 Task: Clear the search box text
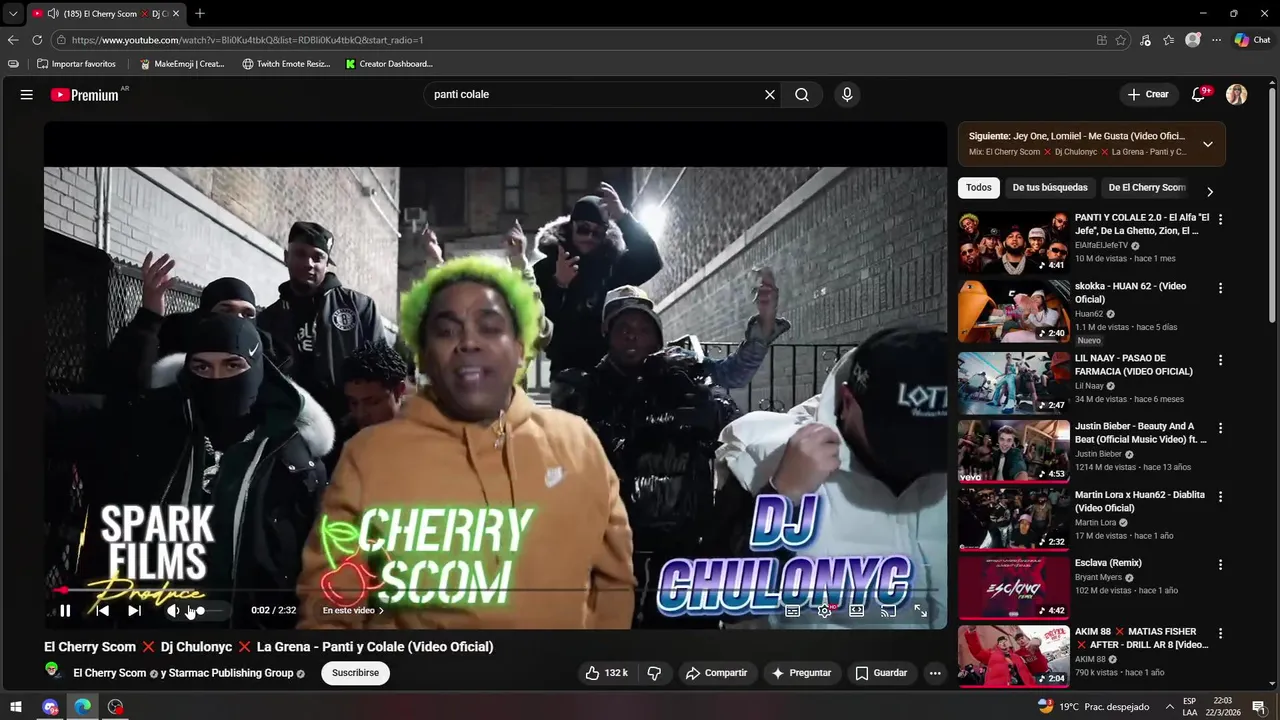point(770,94)
